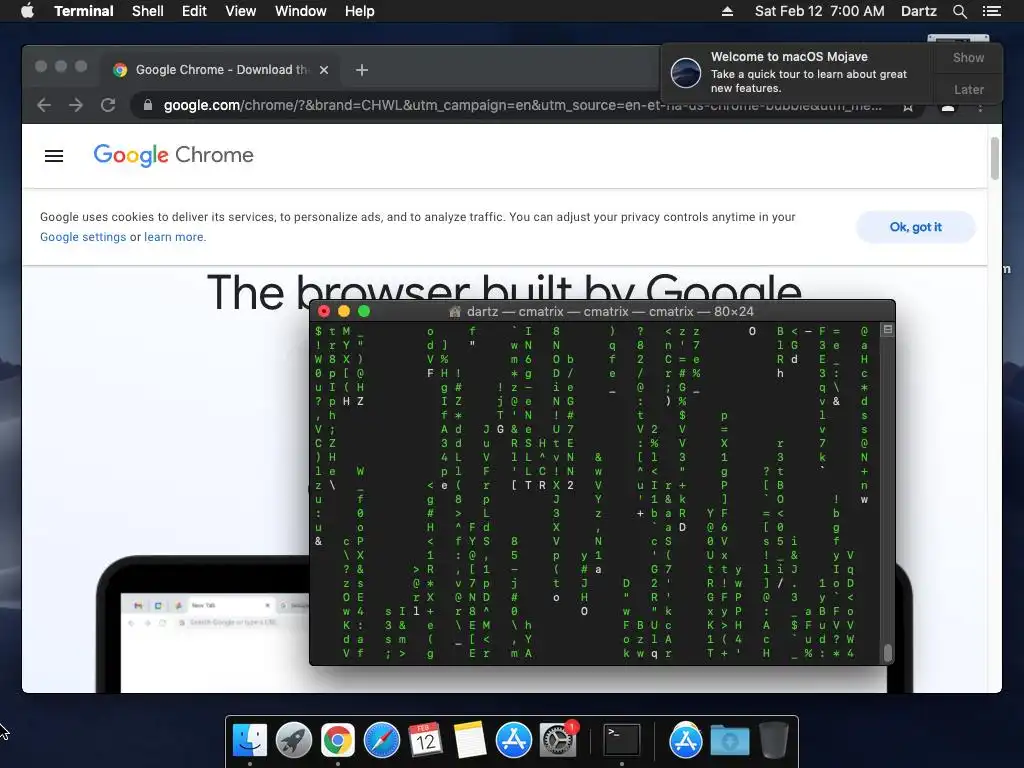Screen dimensions: 1024x768
Task: Open the Shell menu
Action: click(x=148, y=11)
